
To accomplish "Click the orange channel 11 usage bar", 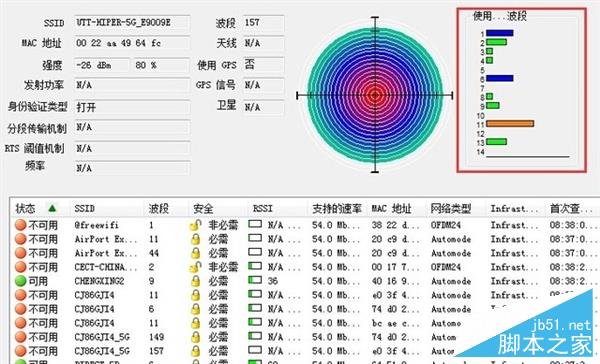I will (x=510, y=124).
